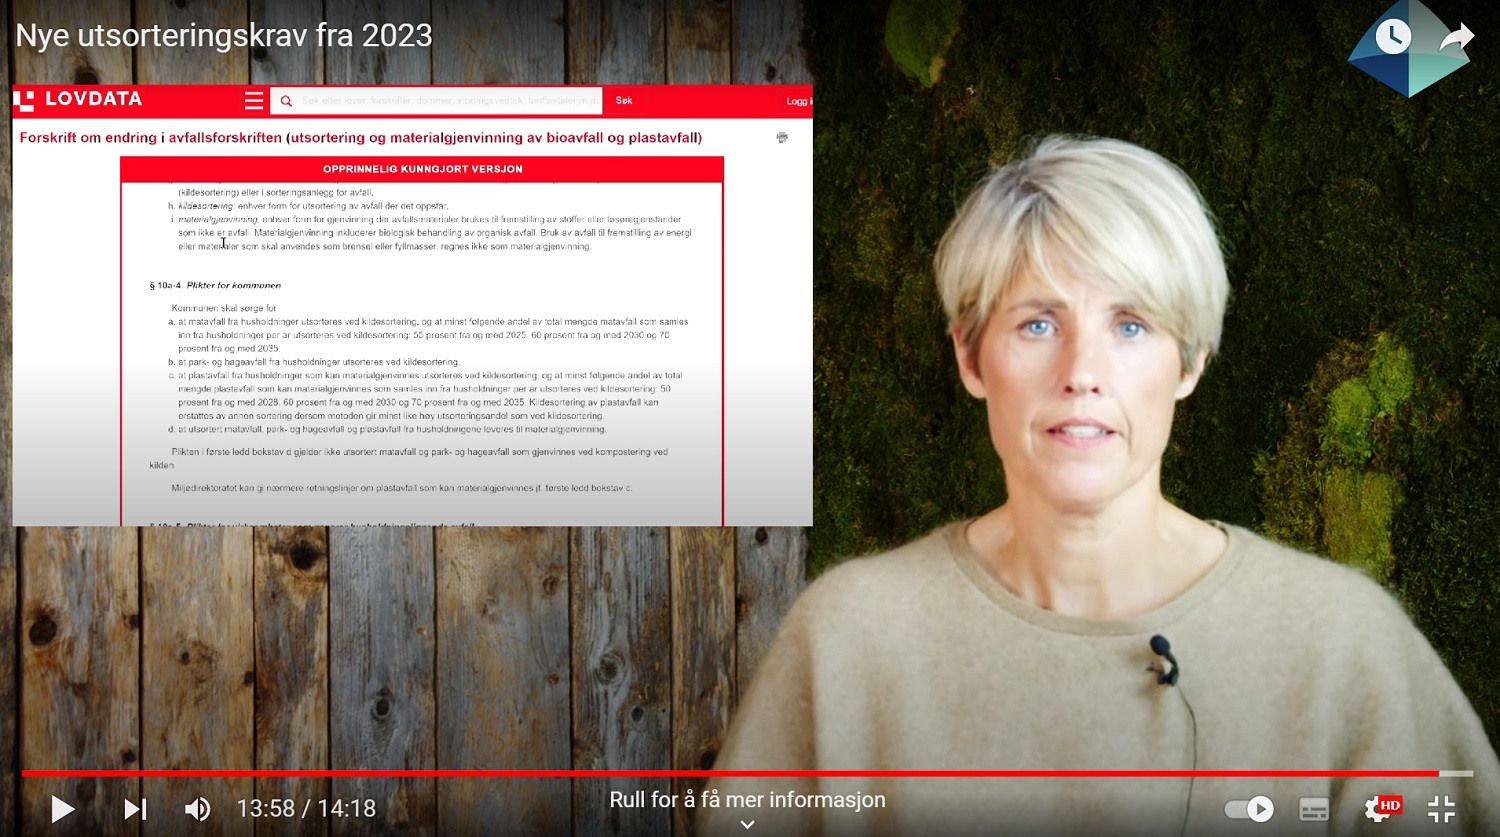Click the 'OPPRINNELIG KUNNGJORT VERSJON' banner

coord(422,169)
